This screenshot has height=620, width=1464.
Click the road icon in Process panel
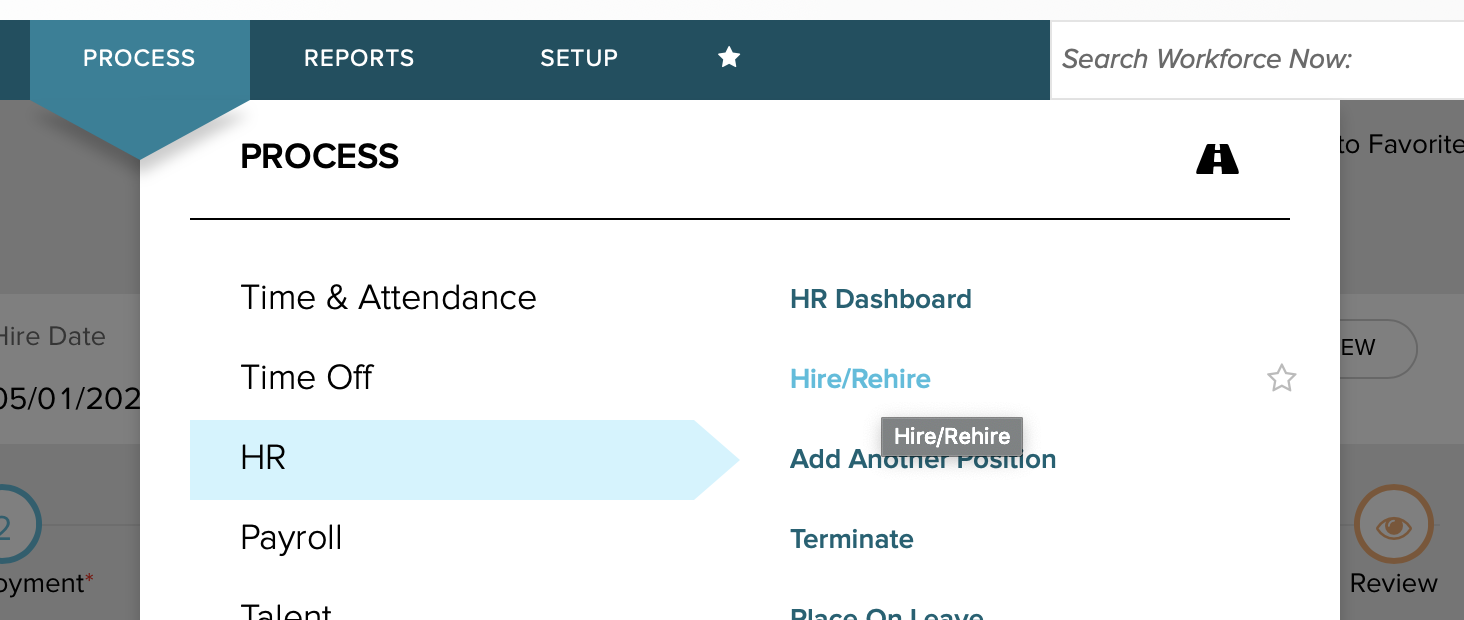click(x=1217, y=158)
